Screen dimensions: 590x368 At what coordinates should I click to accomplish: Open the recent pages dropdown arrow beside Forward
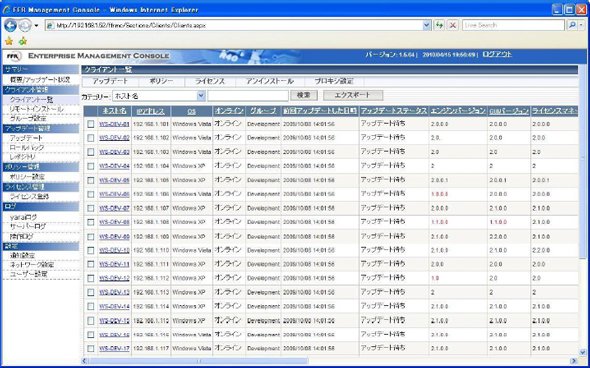36,26
